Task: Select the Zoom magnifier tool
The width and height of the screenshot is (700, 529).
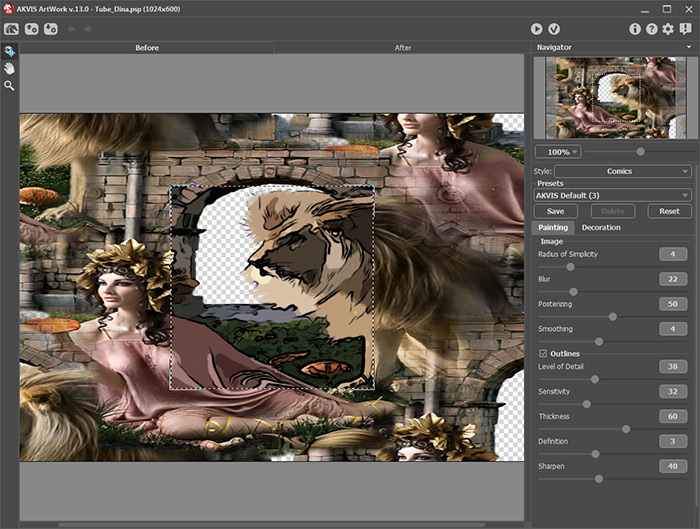Action: coord(9,85)
